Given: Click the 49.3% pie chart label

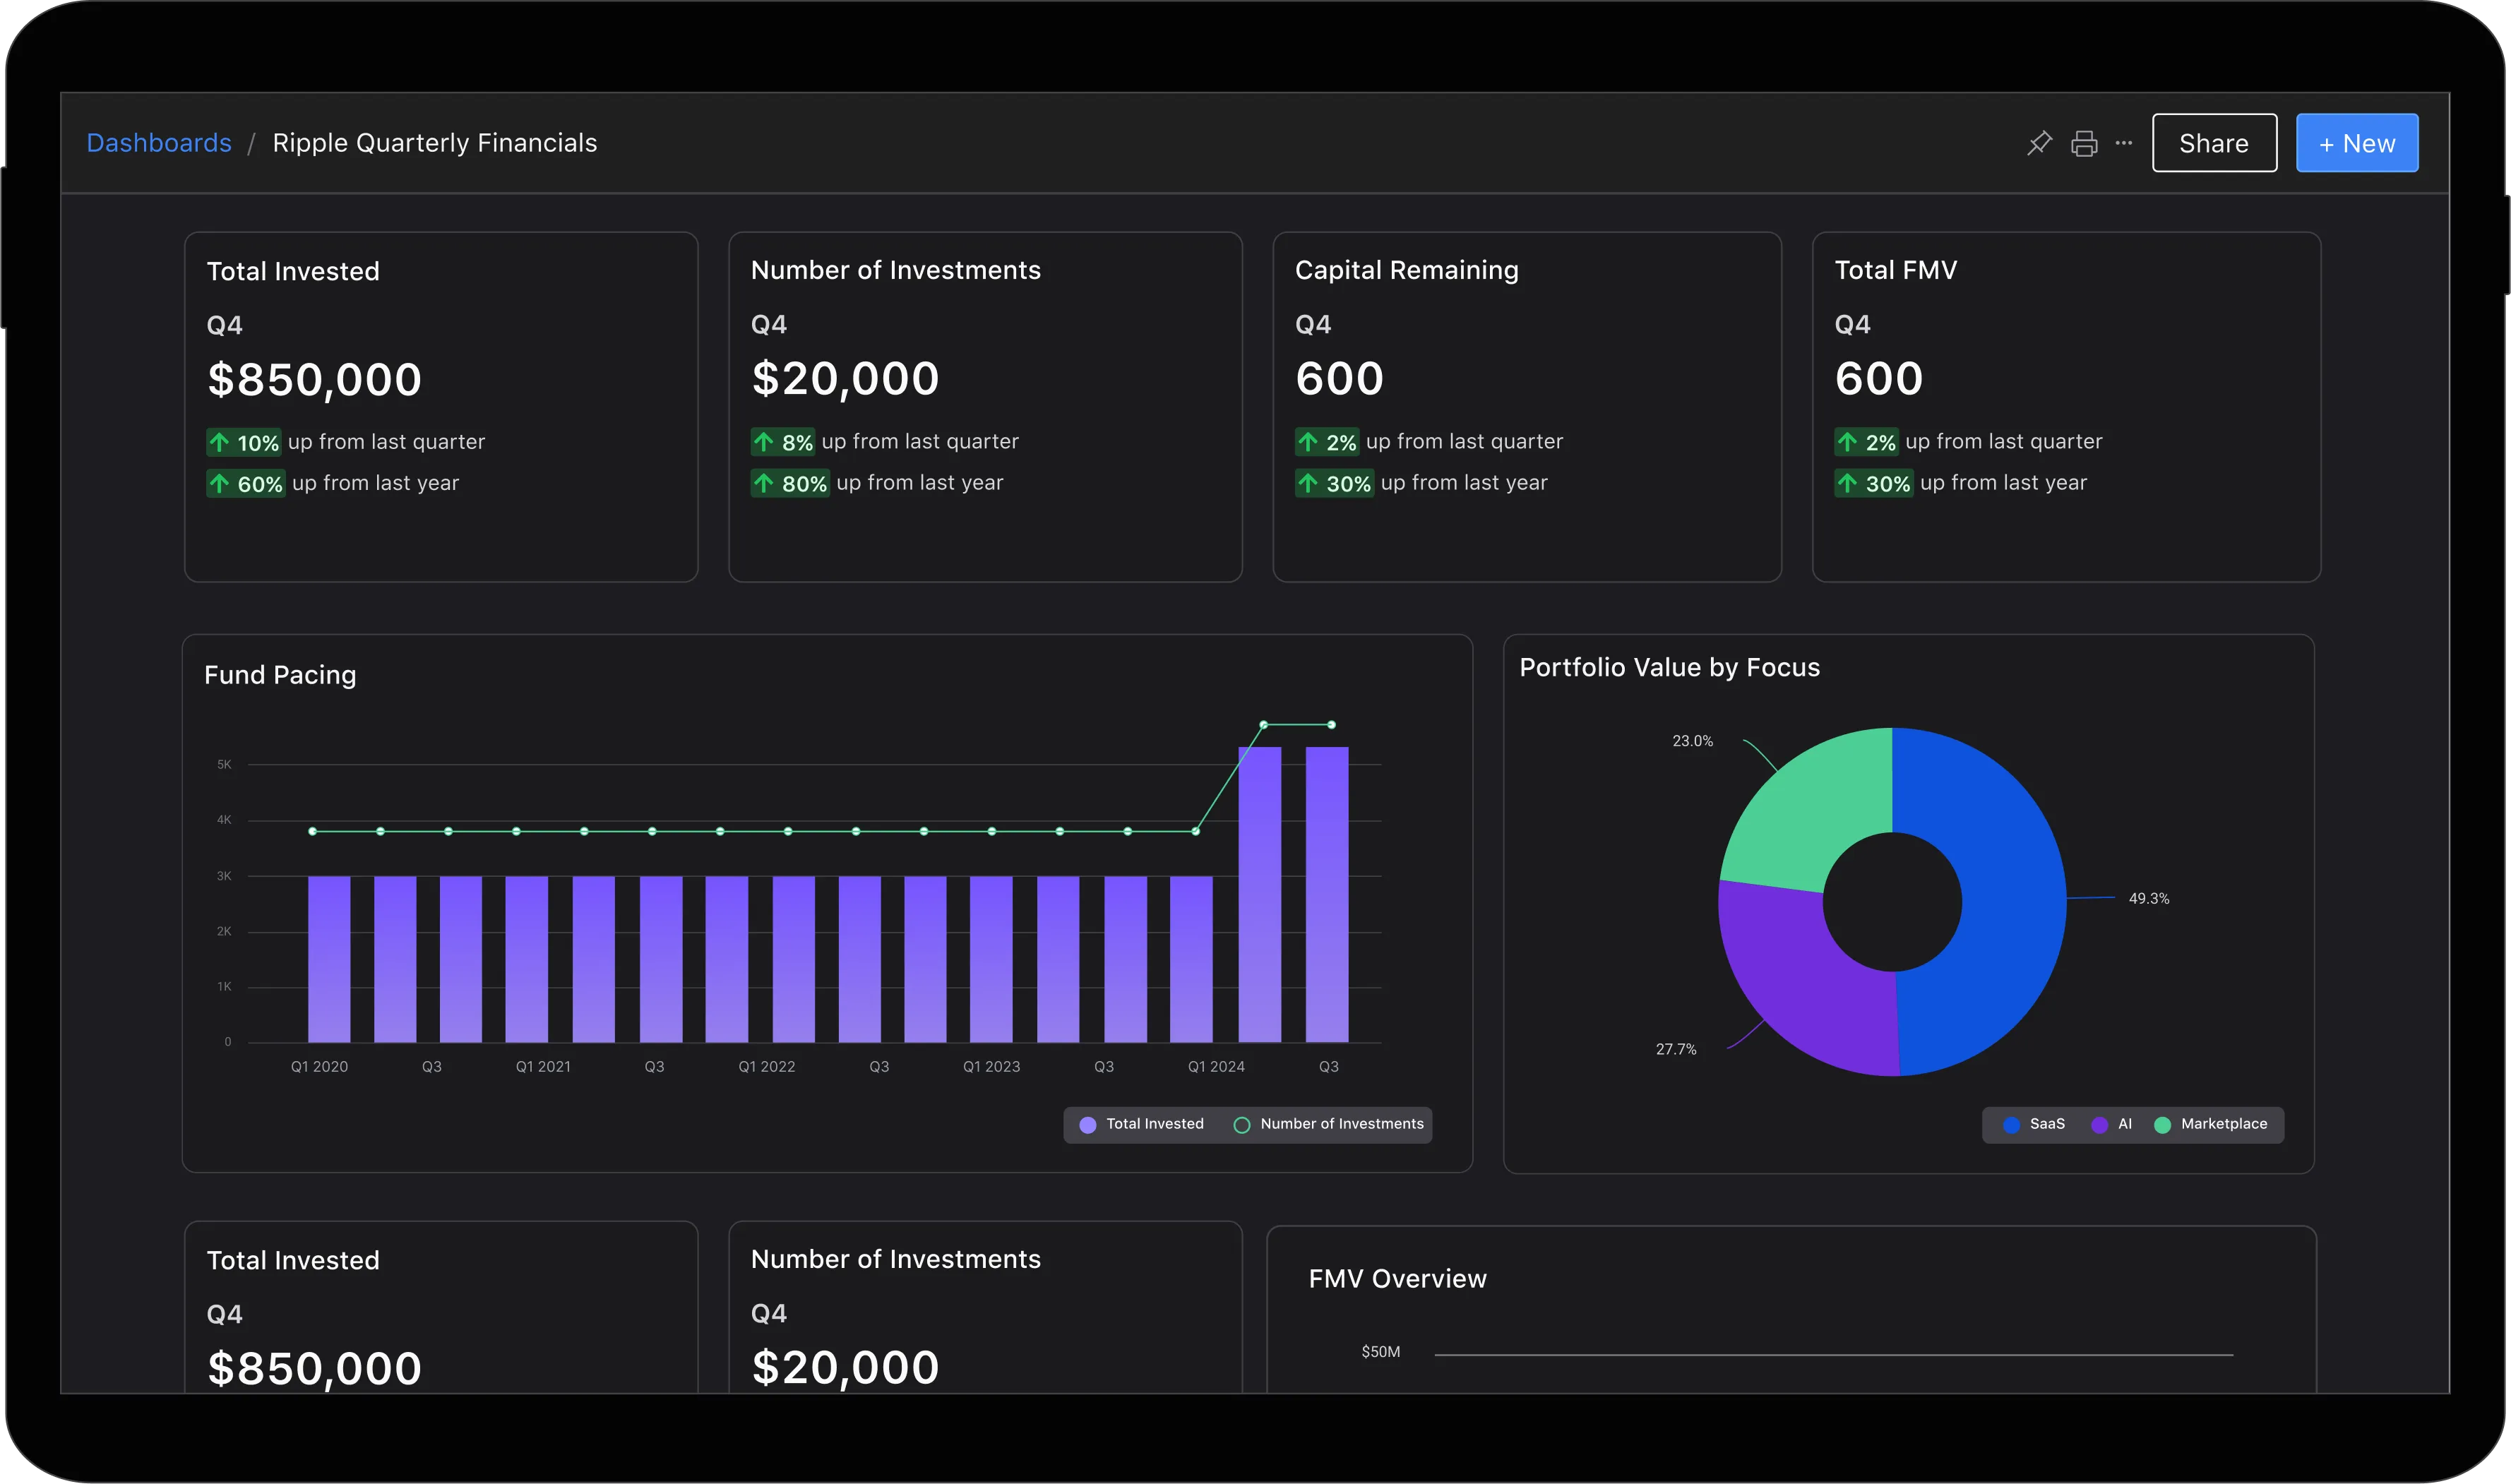Looking at the screenshot, I should pyautogui.click(x=2148, y=899).
